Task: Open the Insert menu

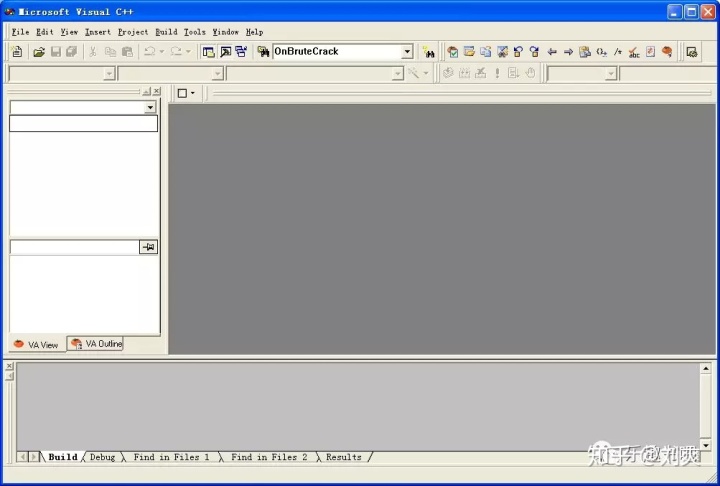Action: click(x=98, y=32)
